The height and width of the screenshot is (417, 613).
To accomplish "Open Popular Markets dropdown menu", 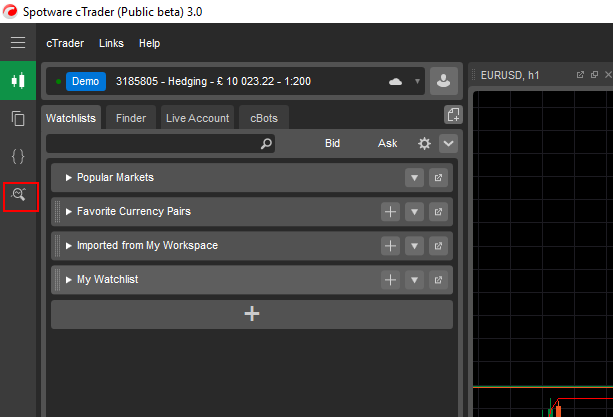I will [414, 178].
